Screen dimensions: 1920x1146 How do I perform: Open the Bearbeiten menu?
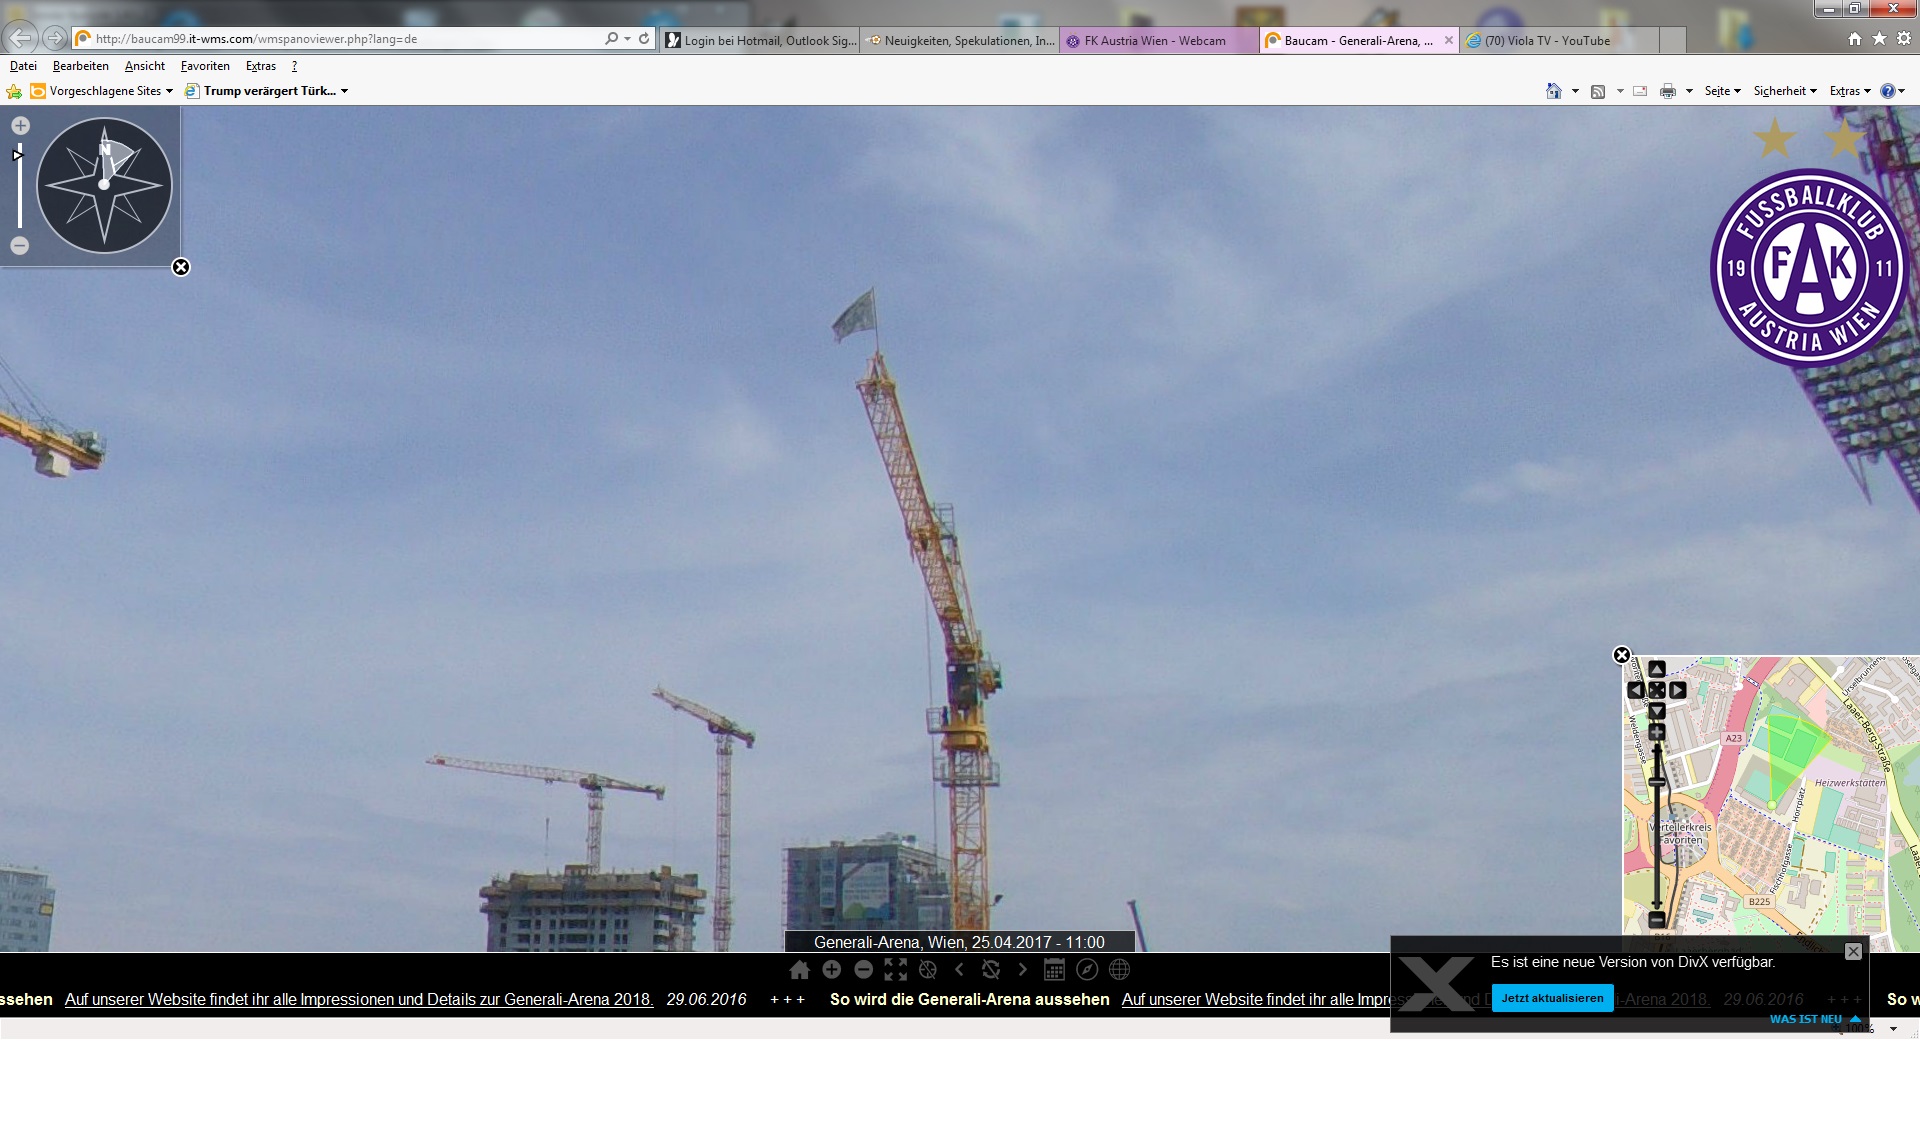point(81,66)
